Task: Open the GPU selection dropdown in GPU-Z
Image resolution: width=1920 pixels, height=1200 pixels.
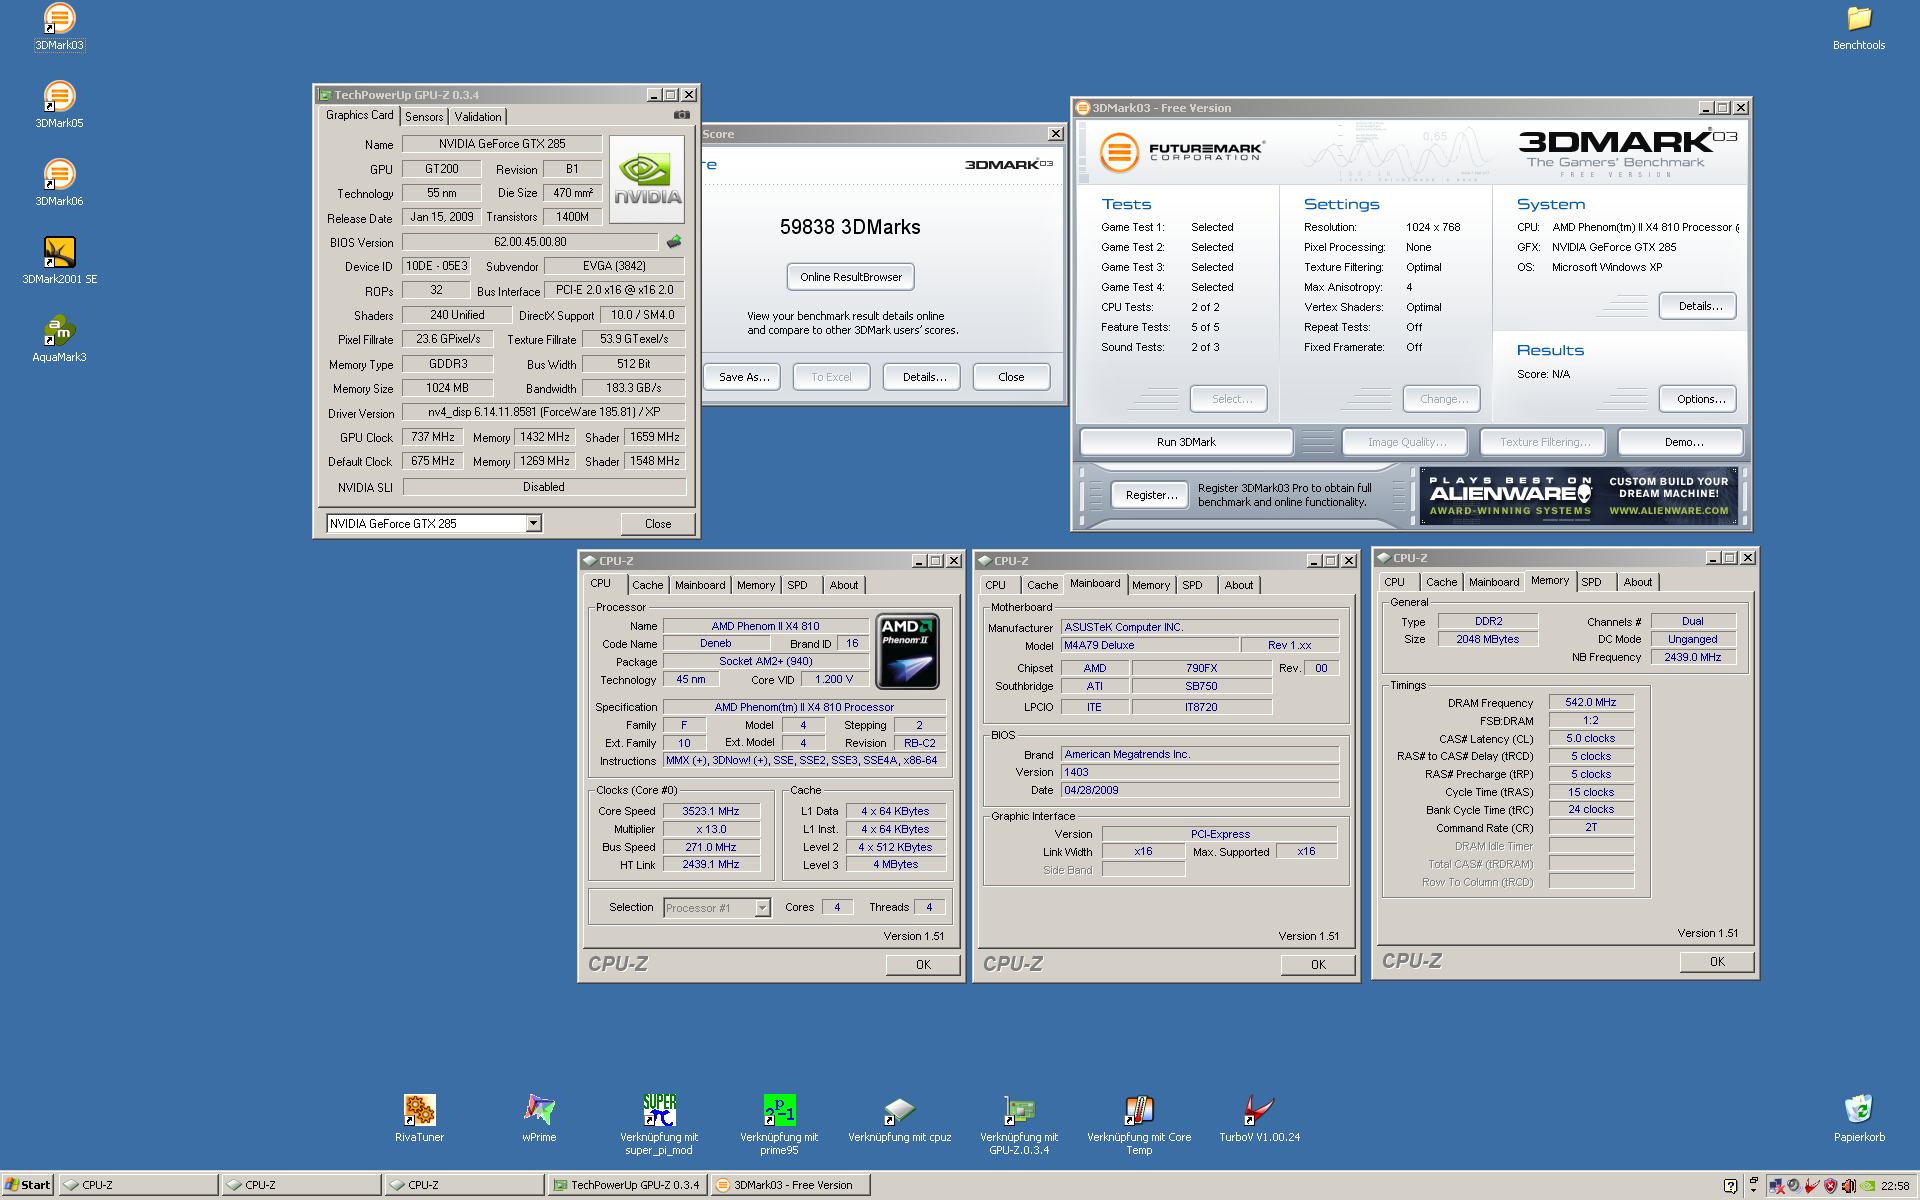Action: click(533, 523)
